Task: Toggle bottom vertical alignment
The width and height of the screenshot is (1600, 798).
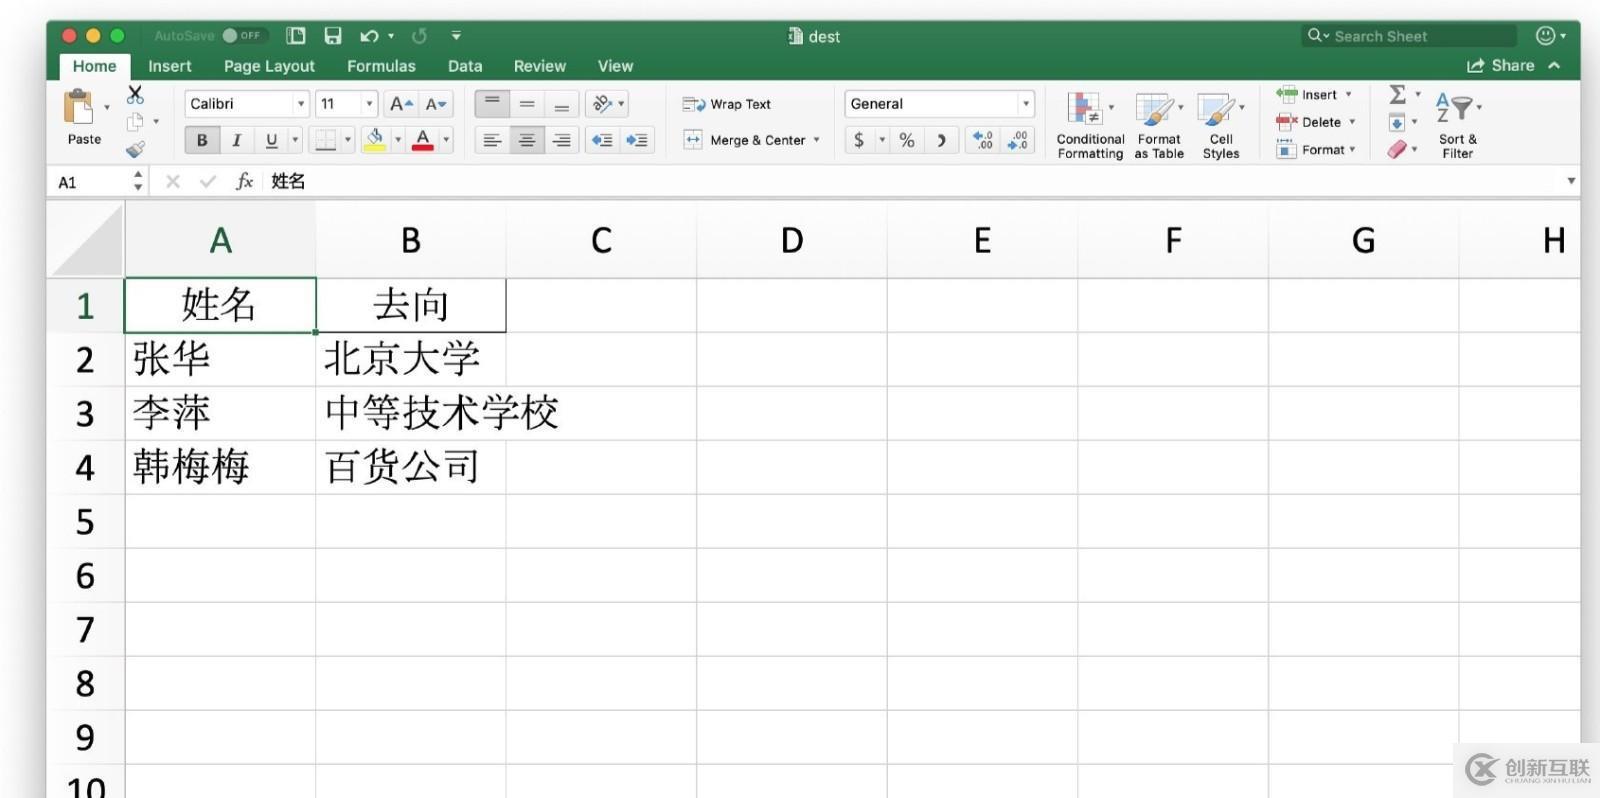Action: click(562, 104)
